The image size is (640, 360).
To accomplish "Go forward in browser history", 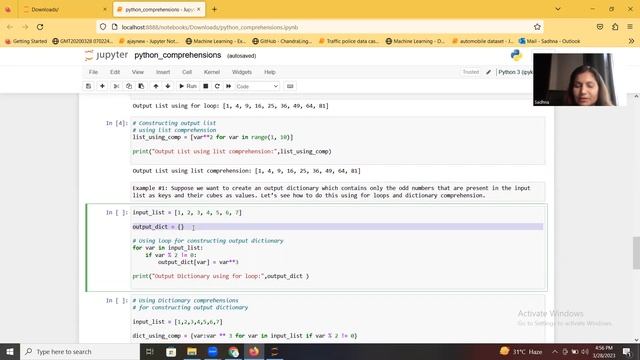I will (25, 27).
